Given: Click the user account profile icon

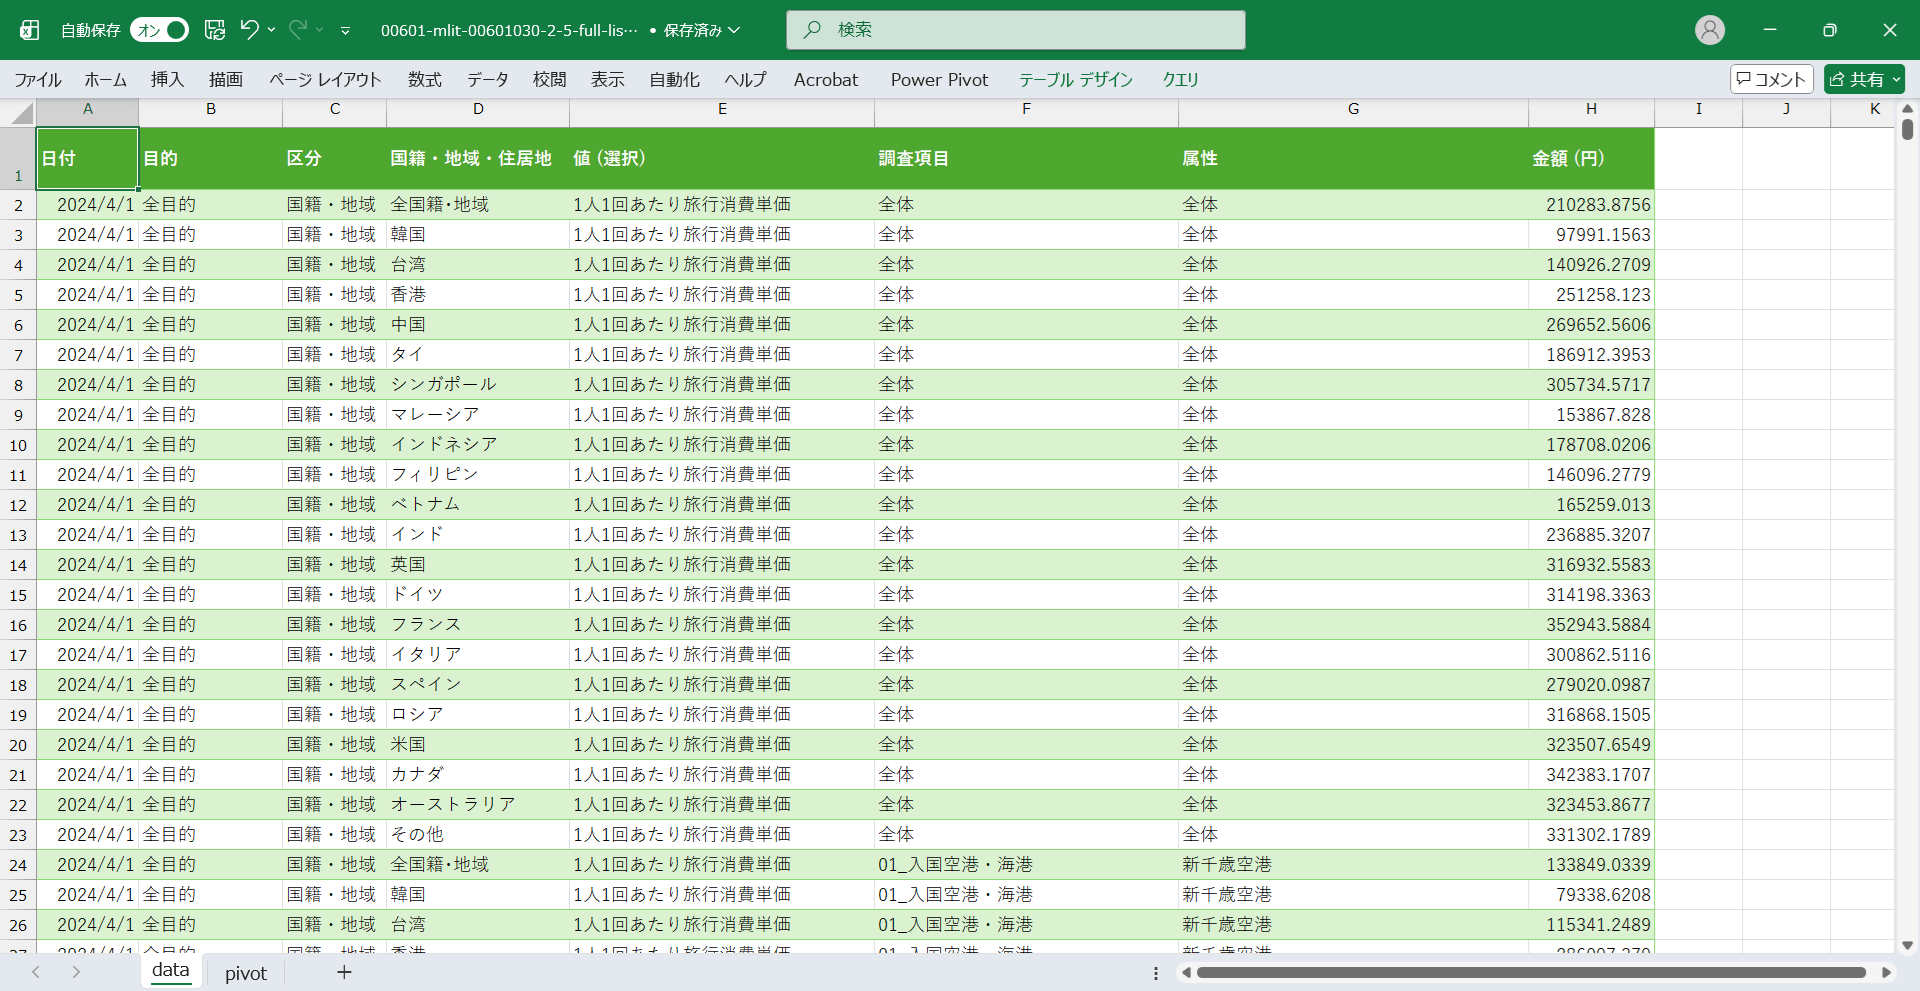Looking at the screenshot, I should click(x=1709, y=30).
